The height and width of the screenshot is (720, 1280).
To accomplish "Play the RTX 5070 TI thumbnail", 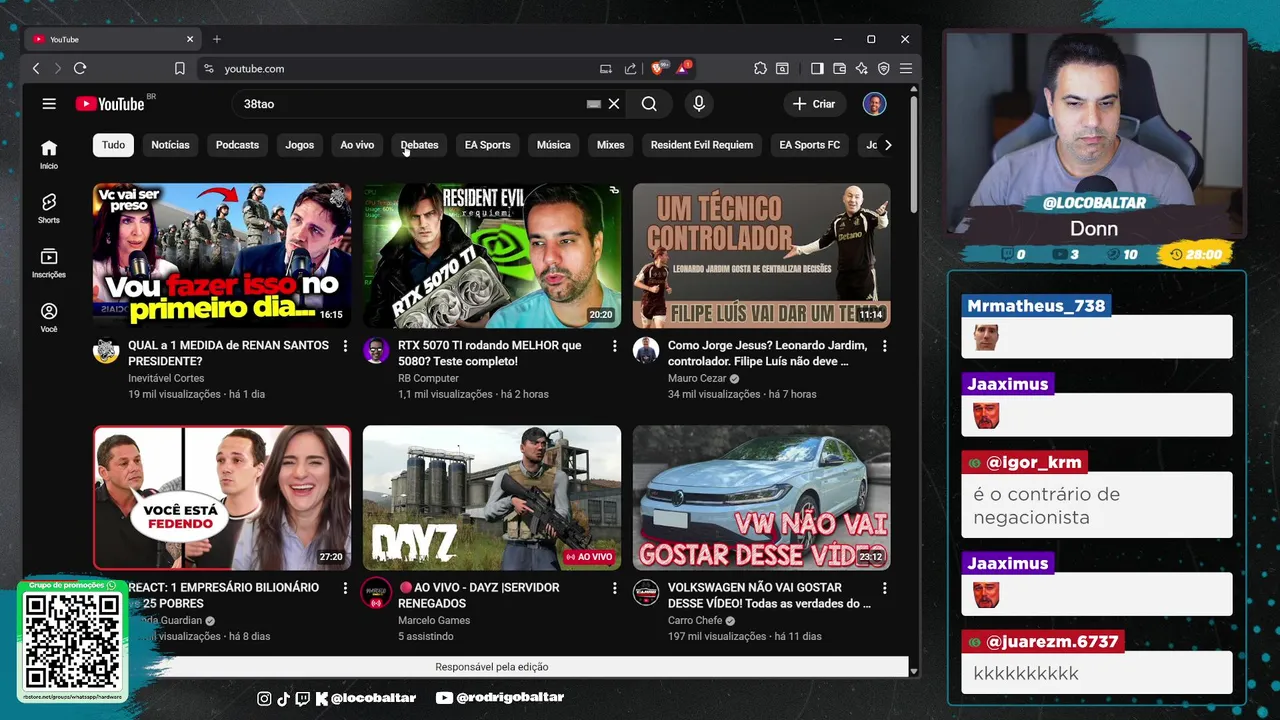I will click(492, 256).
